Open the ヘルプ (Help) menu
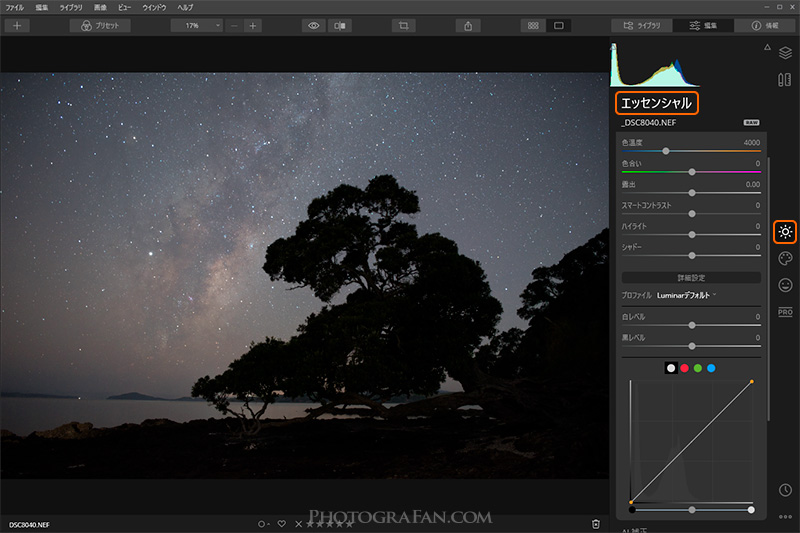This screenshot has width=800, height=533. 185,7
